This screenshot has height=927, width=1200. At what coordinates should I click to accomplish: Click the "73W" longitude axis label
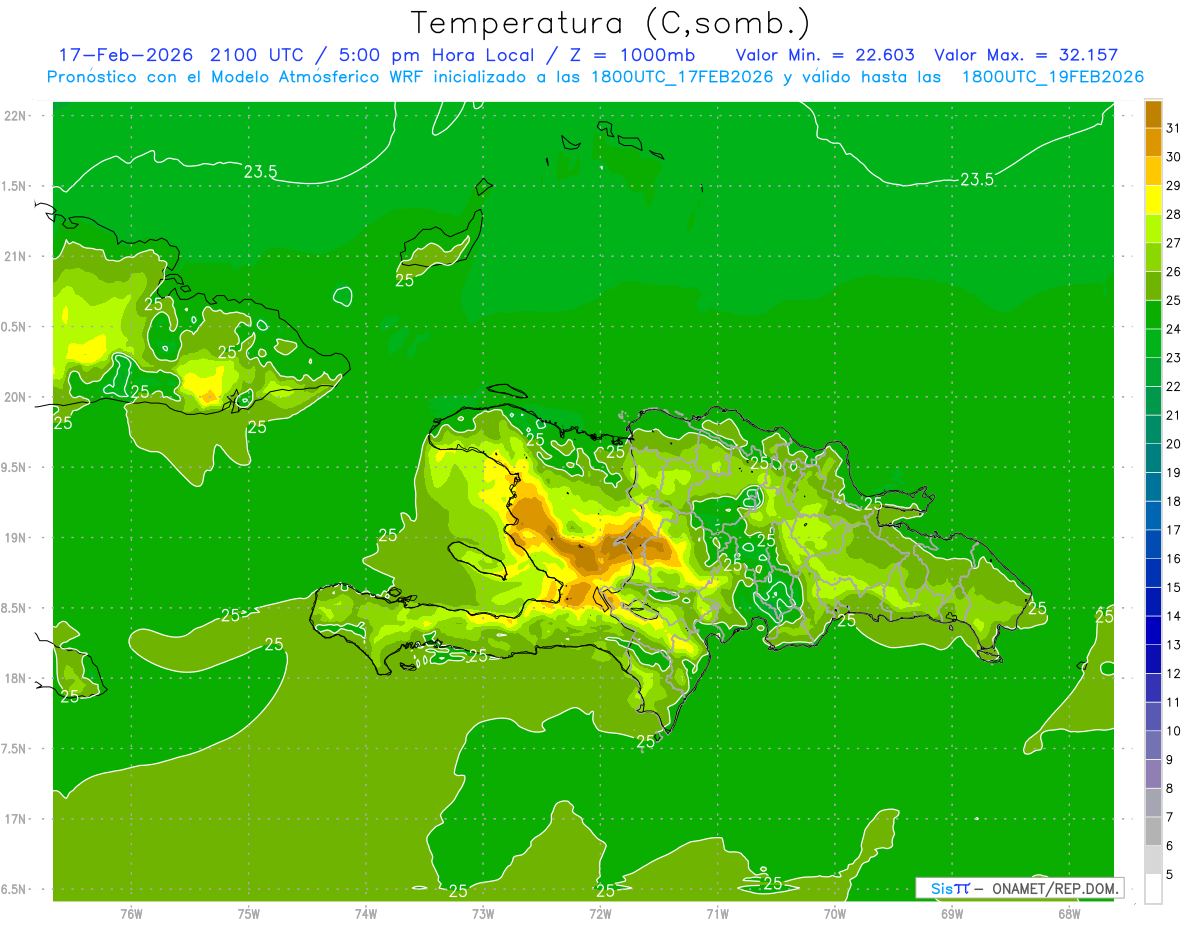(483, 912)
